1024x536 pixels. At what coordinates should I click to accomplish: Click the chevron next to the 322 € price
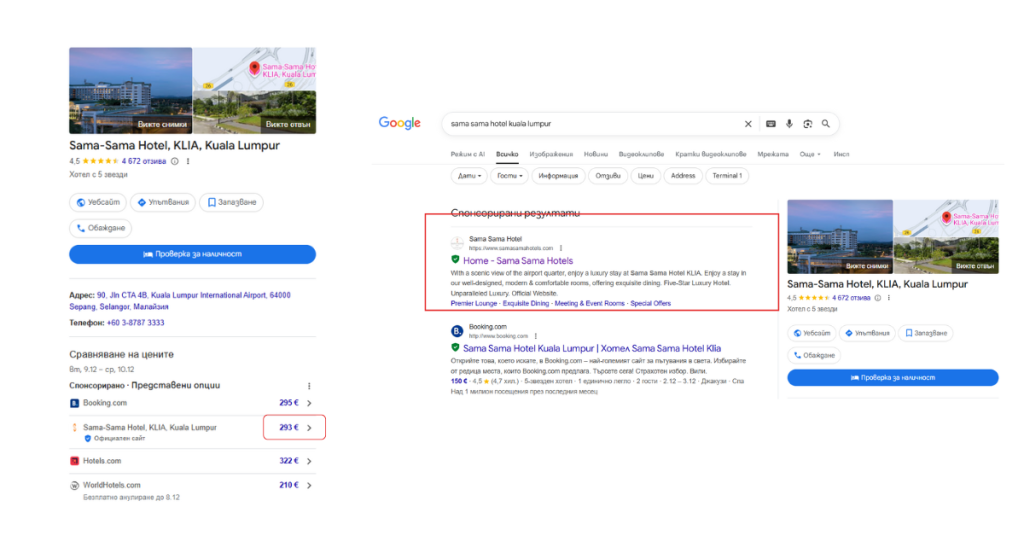click(x=308, y=461)
